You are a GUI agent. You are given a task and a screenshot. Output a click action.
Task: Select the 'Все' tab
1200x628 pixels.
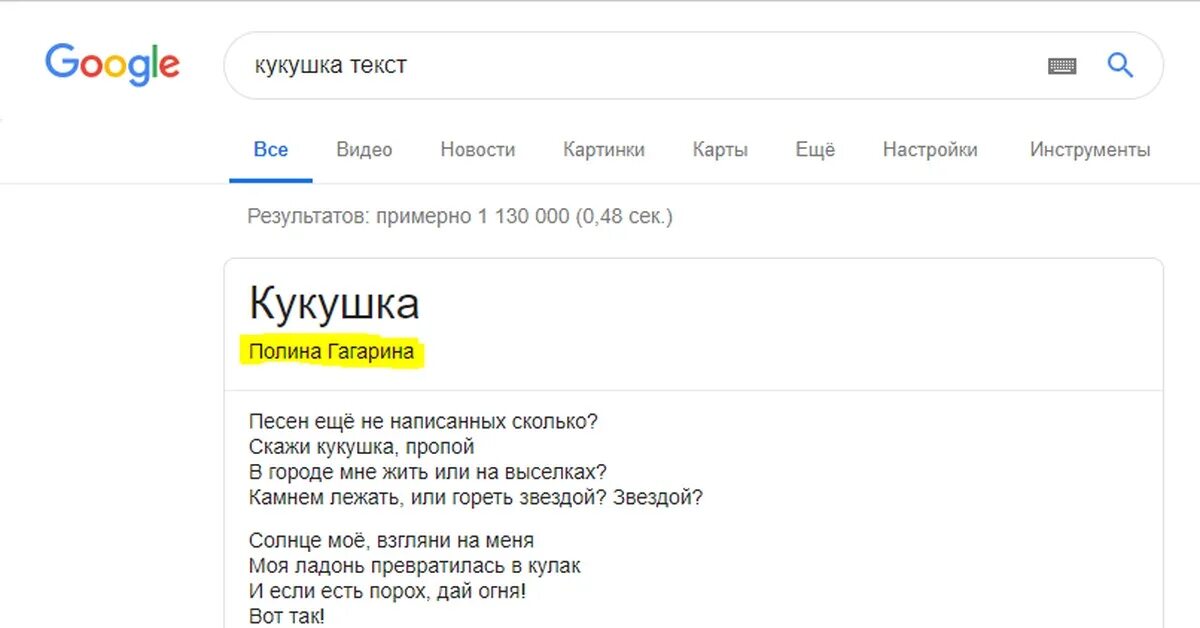point(271,150)
